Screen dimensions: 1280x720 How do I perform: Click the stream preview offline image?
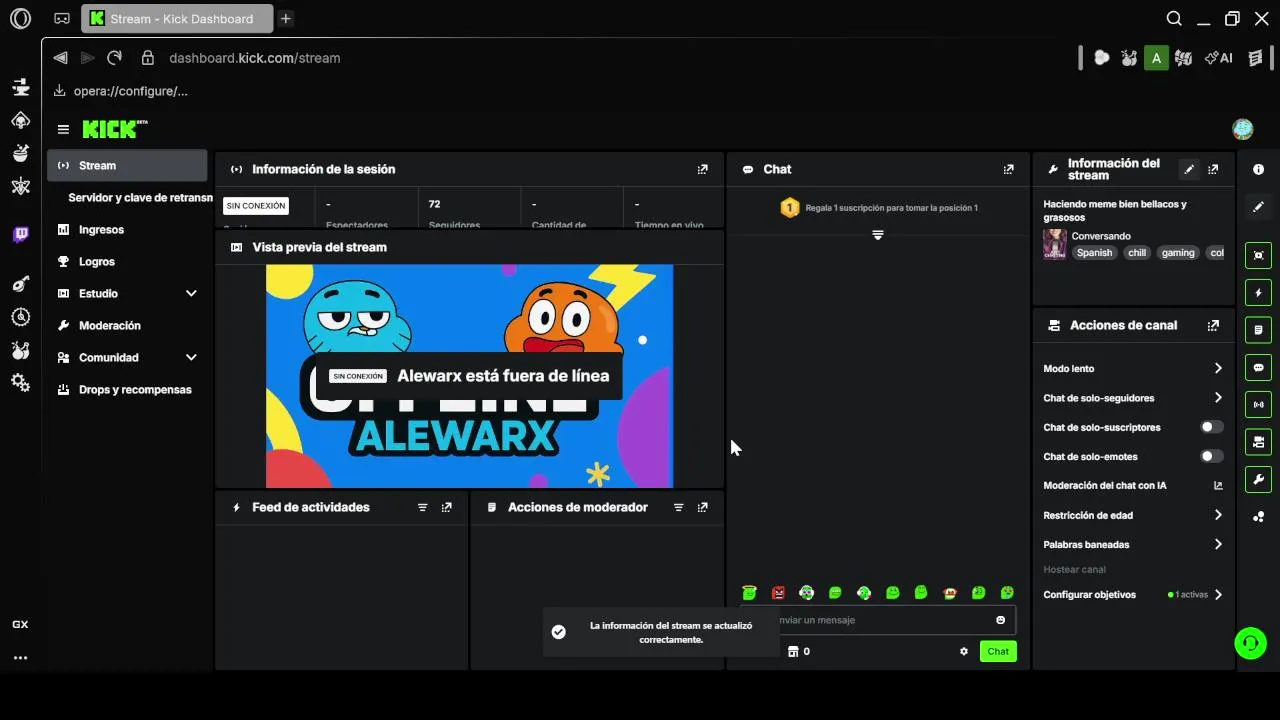[x=469, y=376]
